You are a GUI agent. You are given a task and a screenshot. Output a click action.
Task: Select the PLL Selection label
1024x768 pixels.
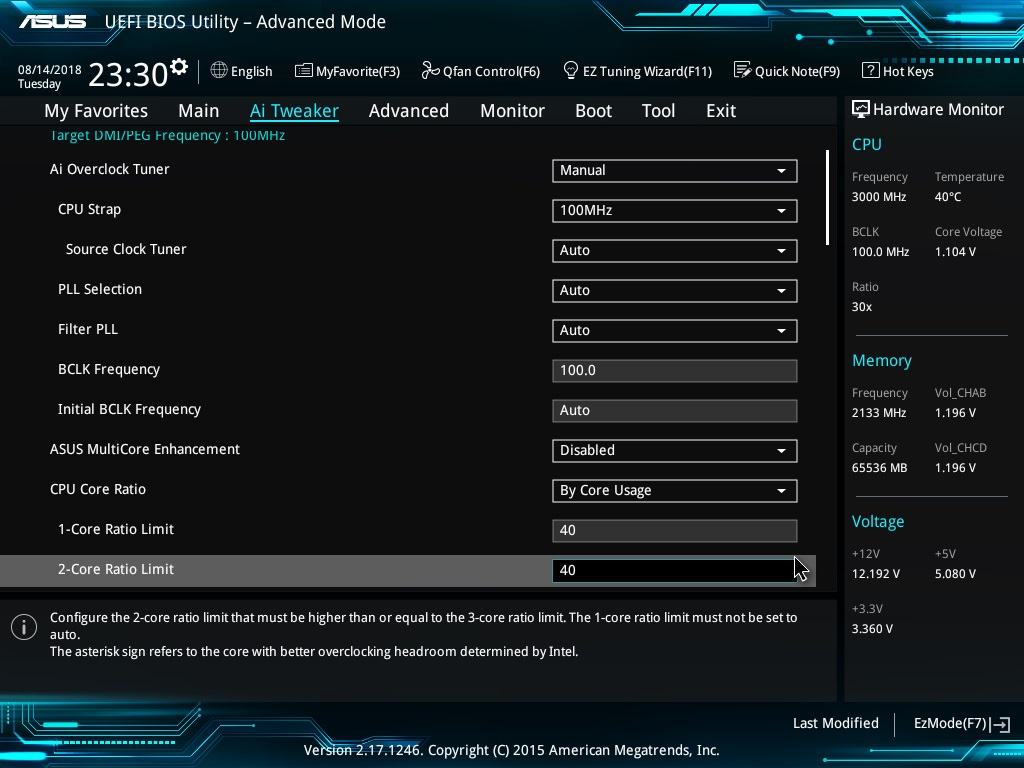(100, 289)
